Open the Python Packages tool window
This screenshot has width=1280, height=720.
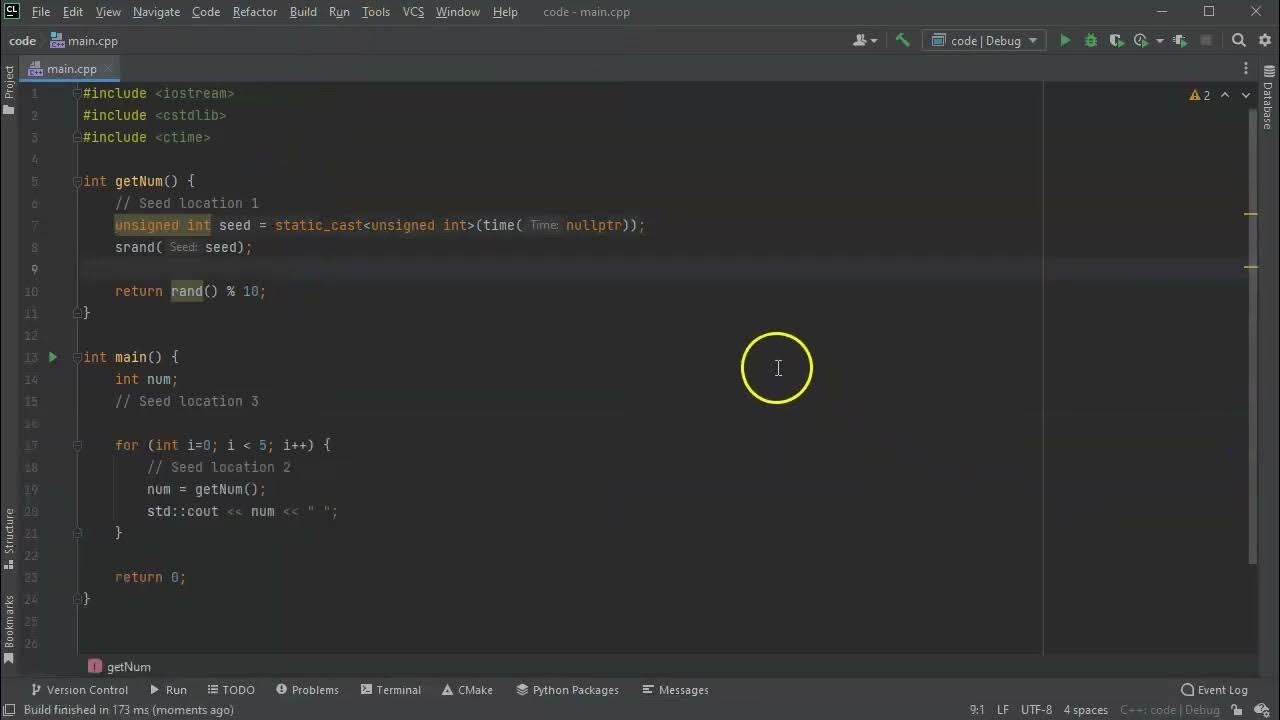pos(568,690)
